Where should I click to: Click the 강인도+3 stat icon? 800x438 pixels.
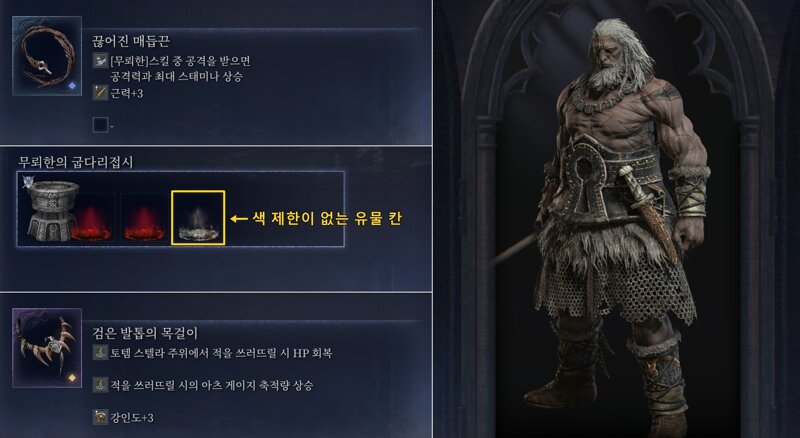click(100, 417)
